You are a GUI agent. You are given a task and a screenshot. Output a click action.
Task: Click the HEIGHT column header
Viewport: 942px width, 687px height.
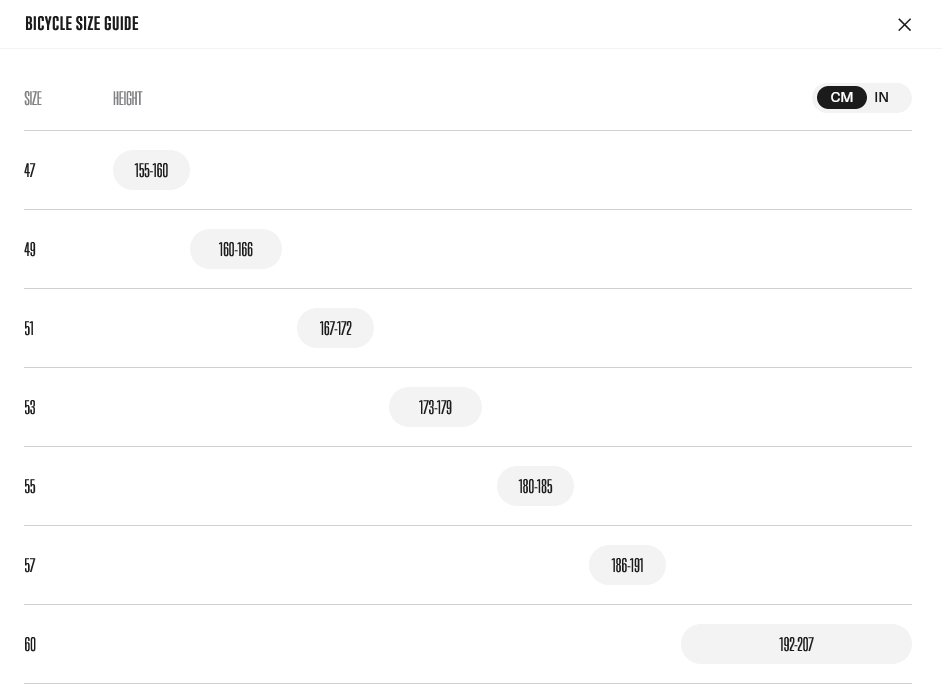127,98
